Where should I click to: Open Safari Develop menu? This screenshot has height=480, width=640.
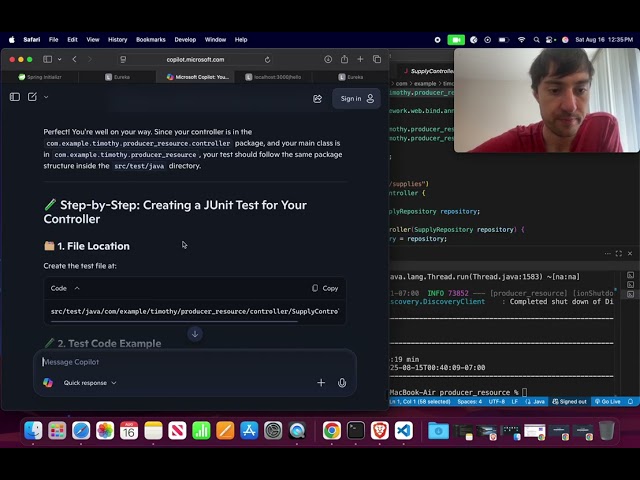click(185, 40)
